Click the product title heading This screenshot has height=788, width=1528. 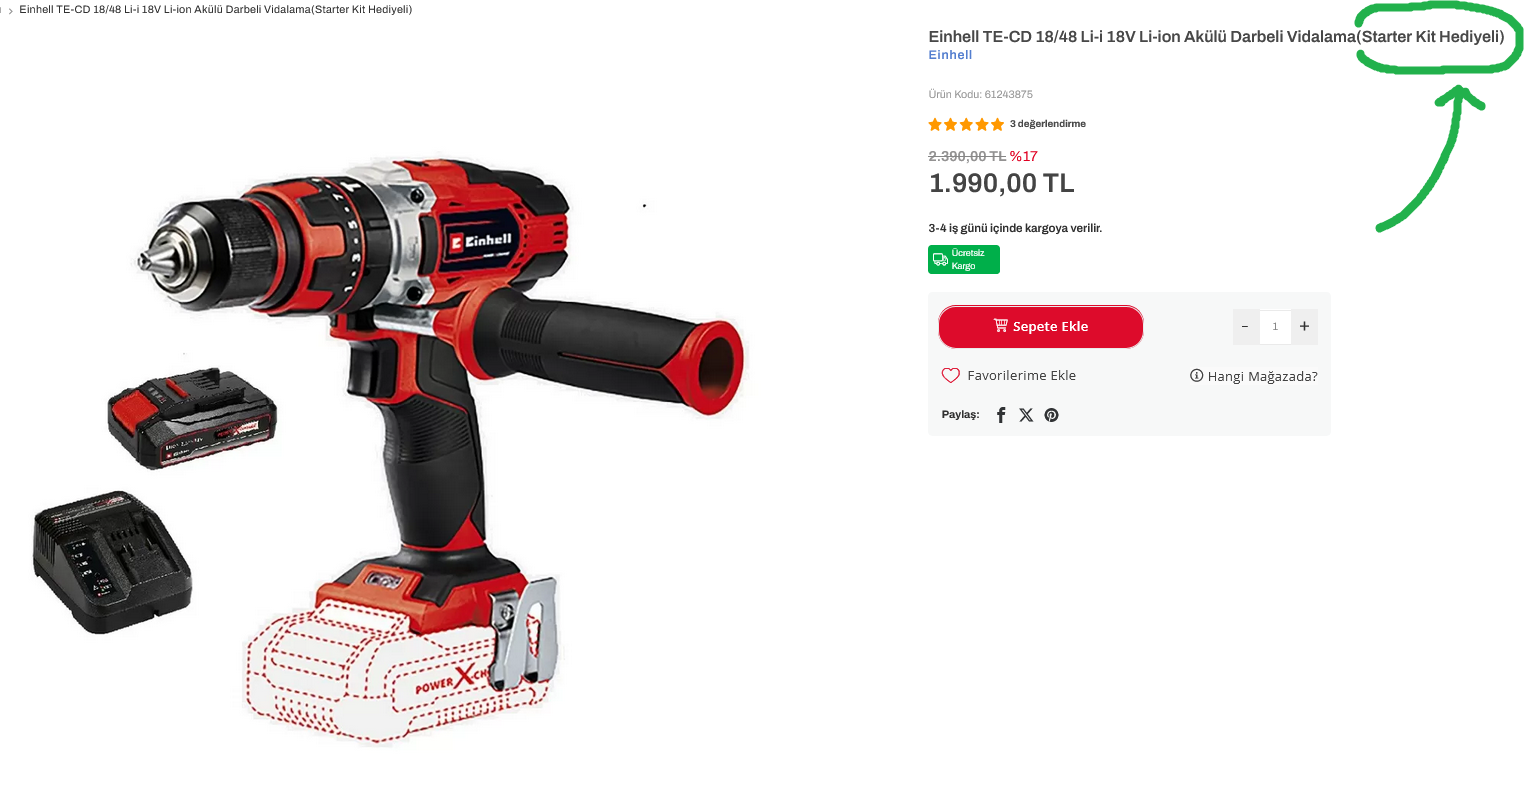point(1216,37)
